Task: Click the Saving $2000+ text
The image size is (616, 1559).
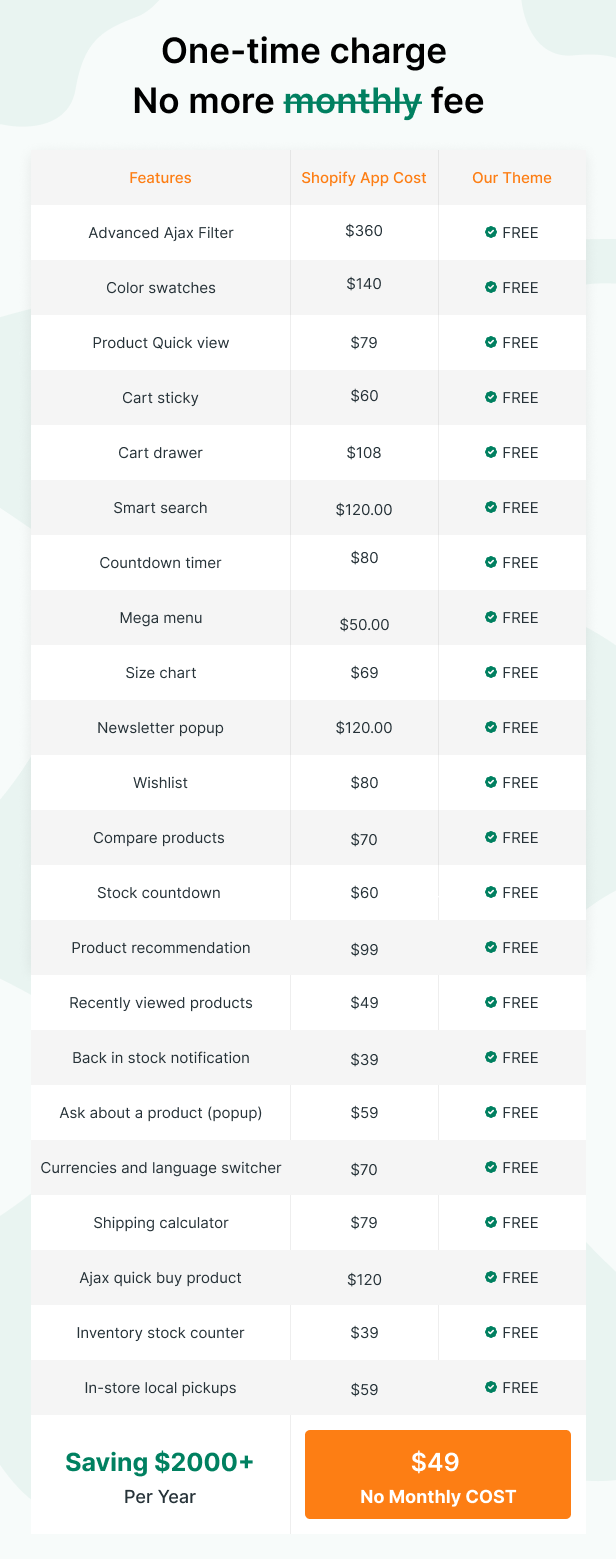Action: coord(160,1462)
